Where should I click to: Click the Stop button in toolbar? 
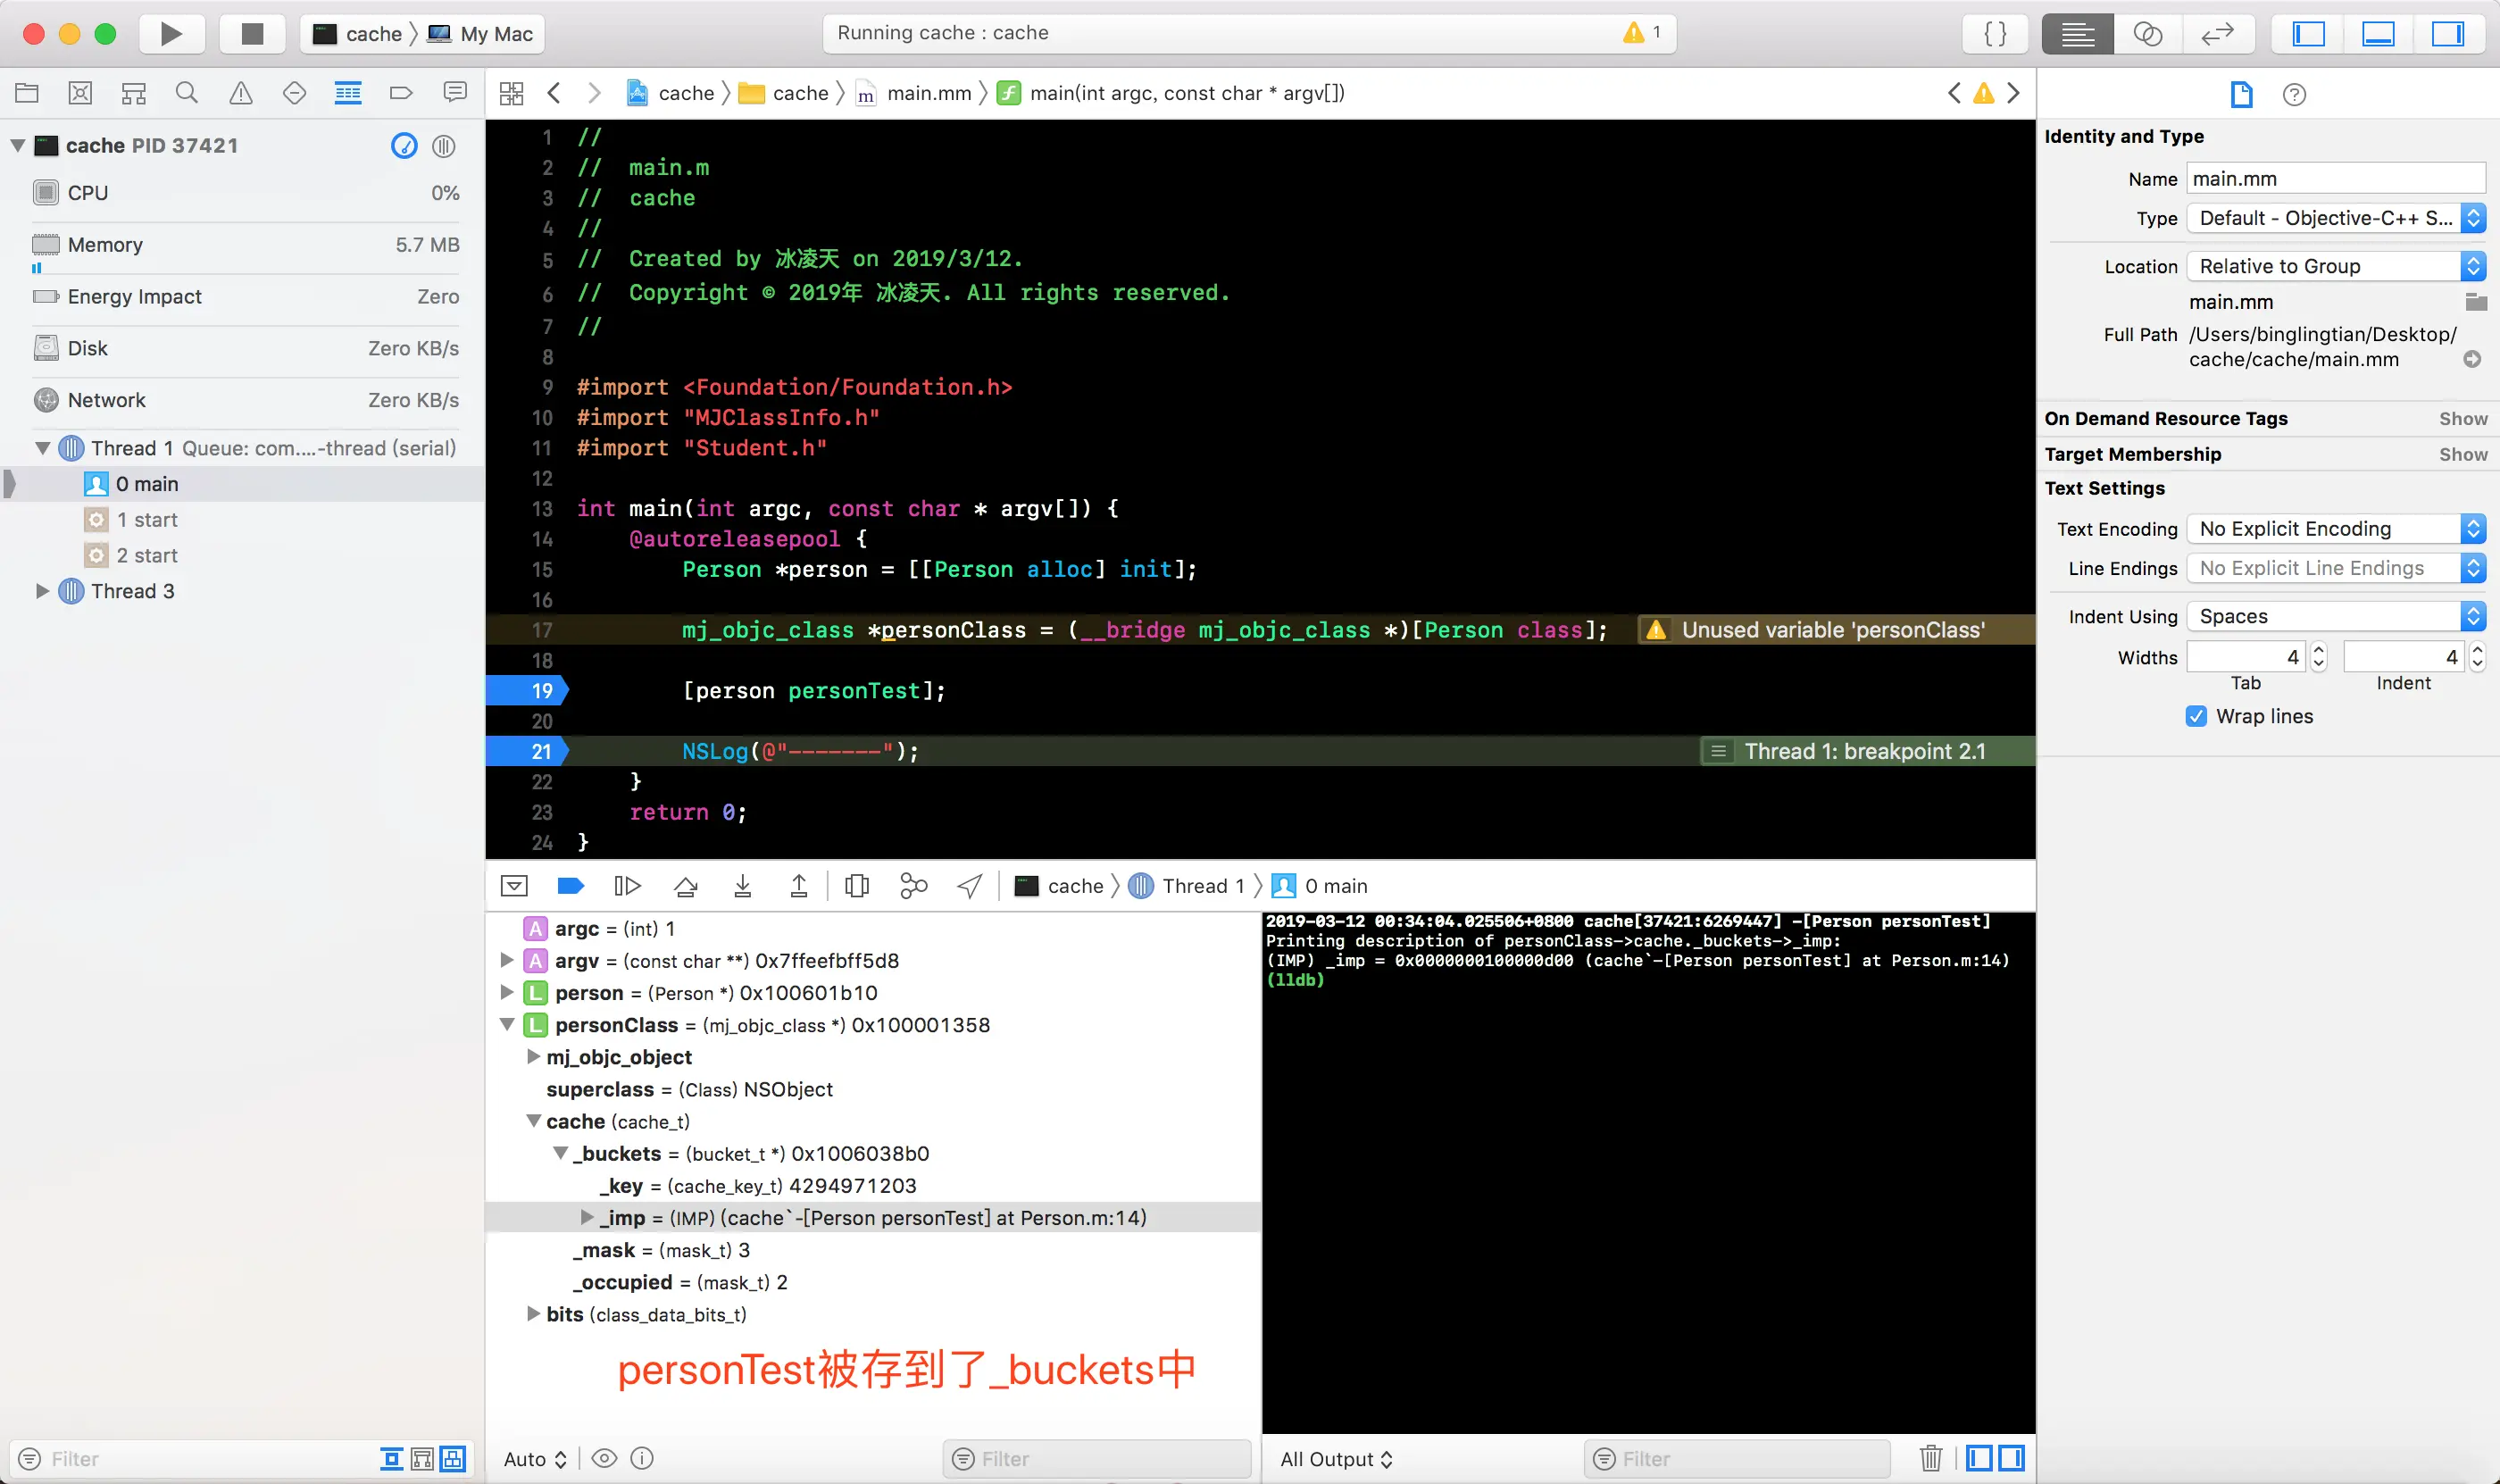click(x=252, y=34)
